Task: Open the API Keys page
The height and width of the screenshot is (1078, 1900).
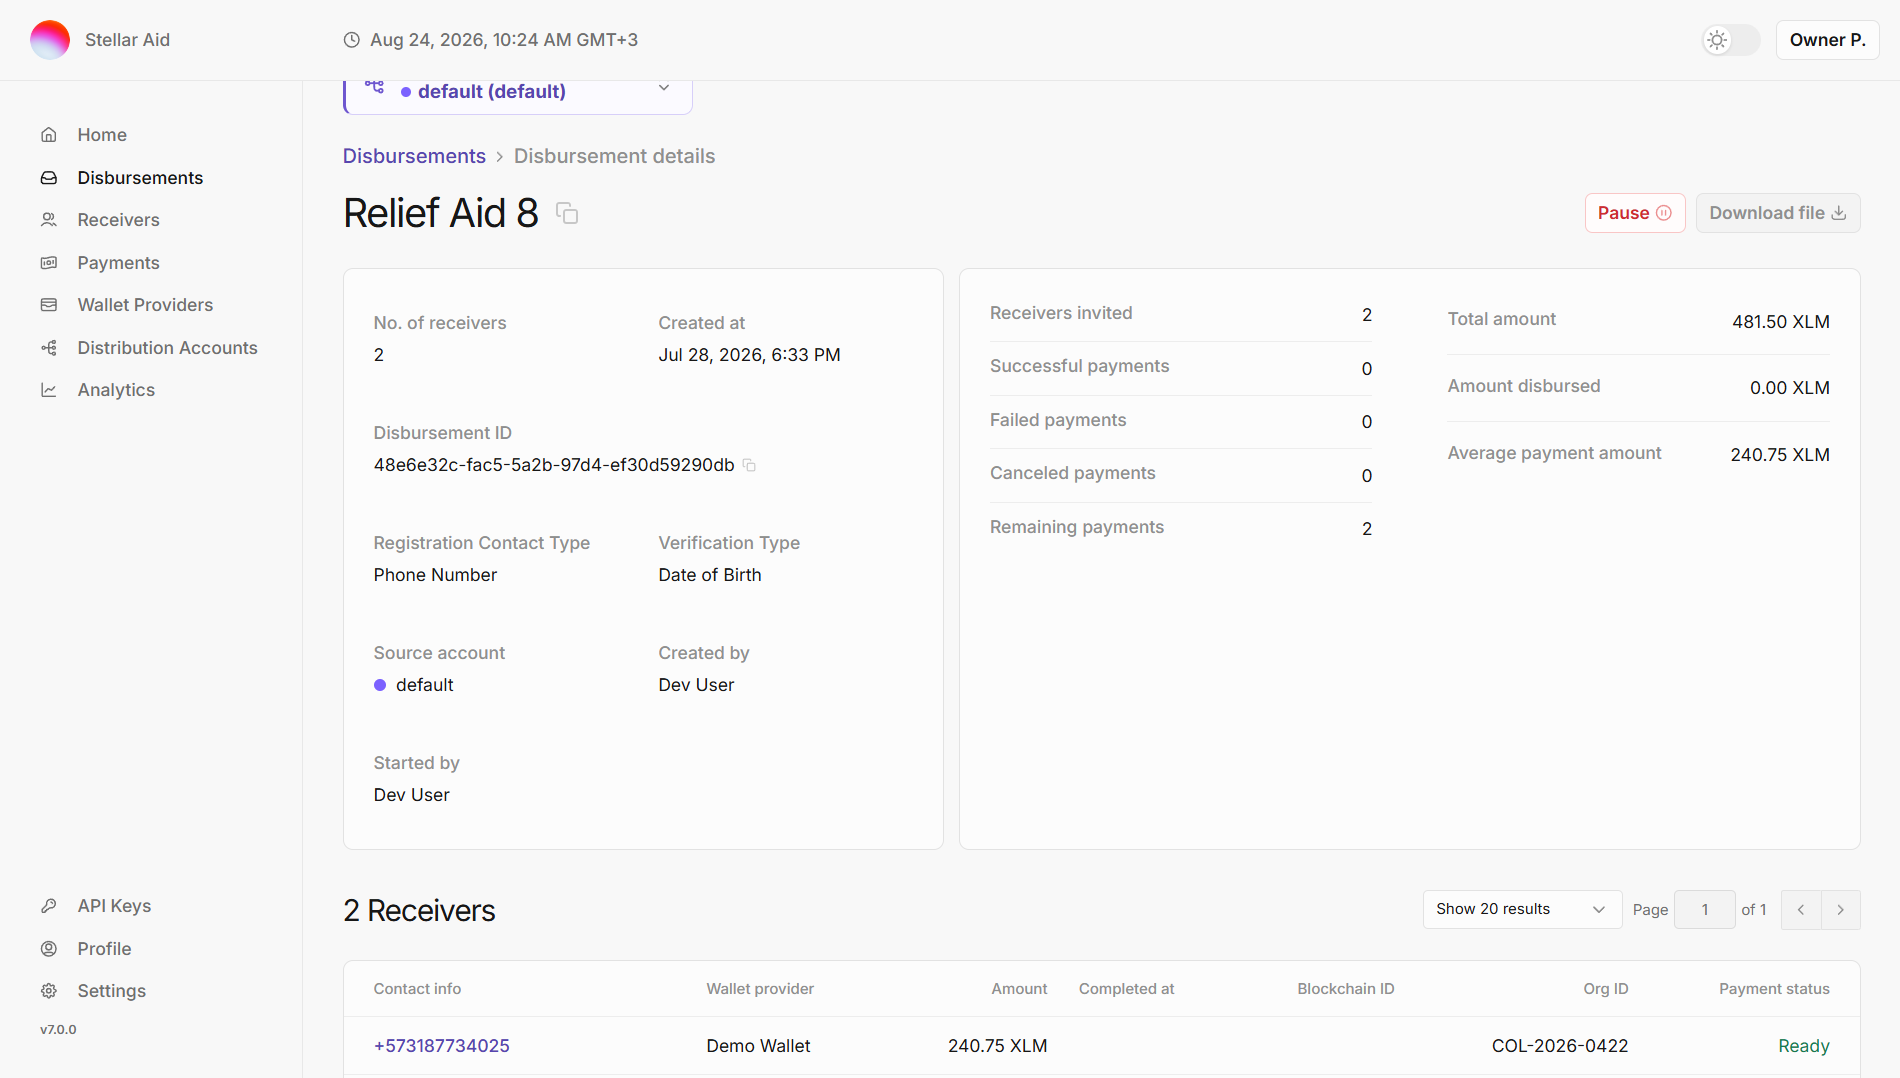Action: coord(114,906)
